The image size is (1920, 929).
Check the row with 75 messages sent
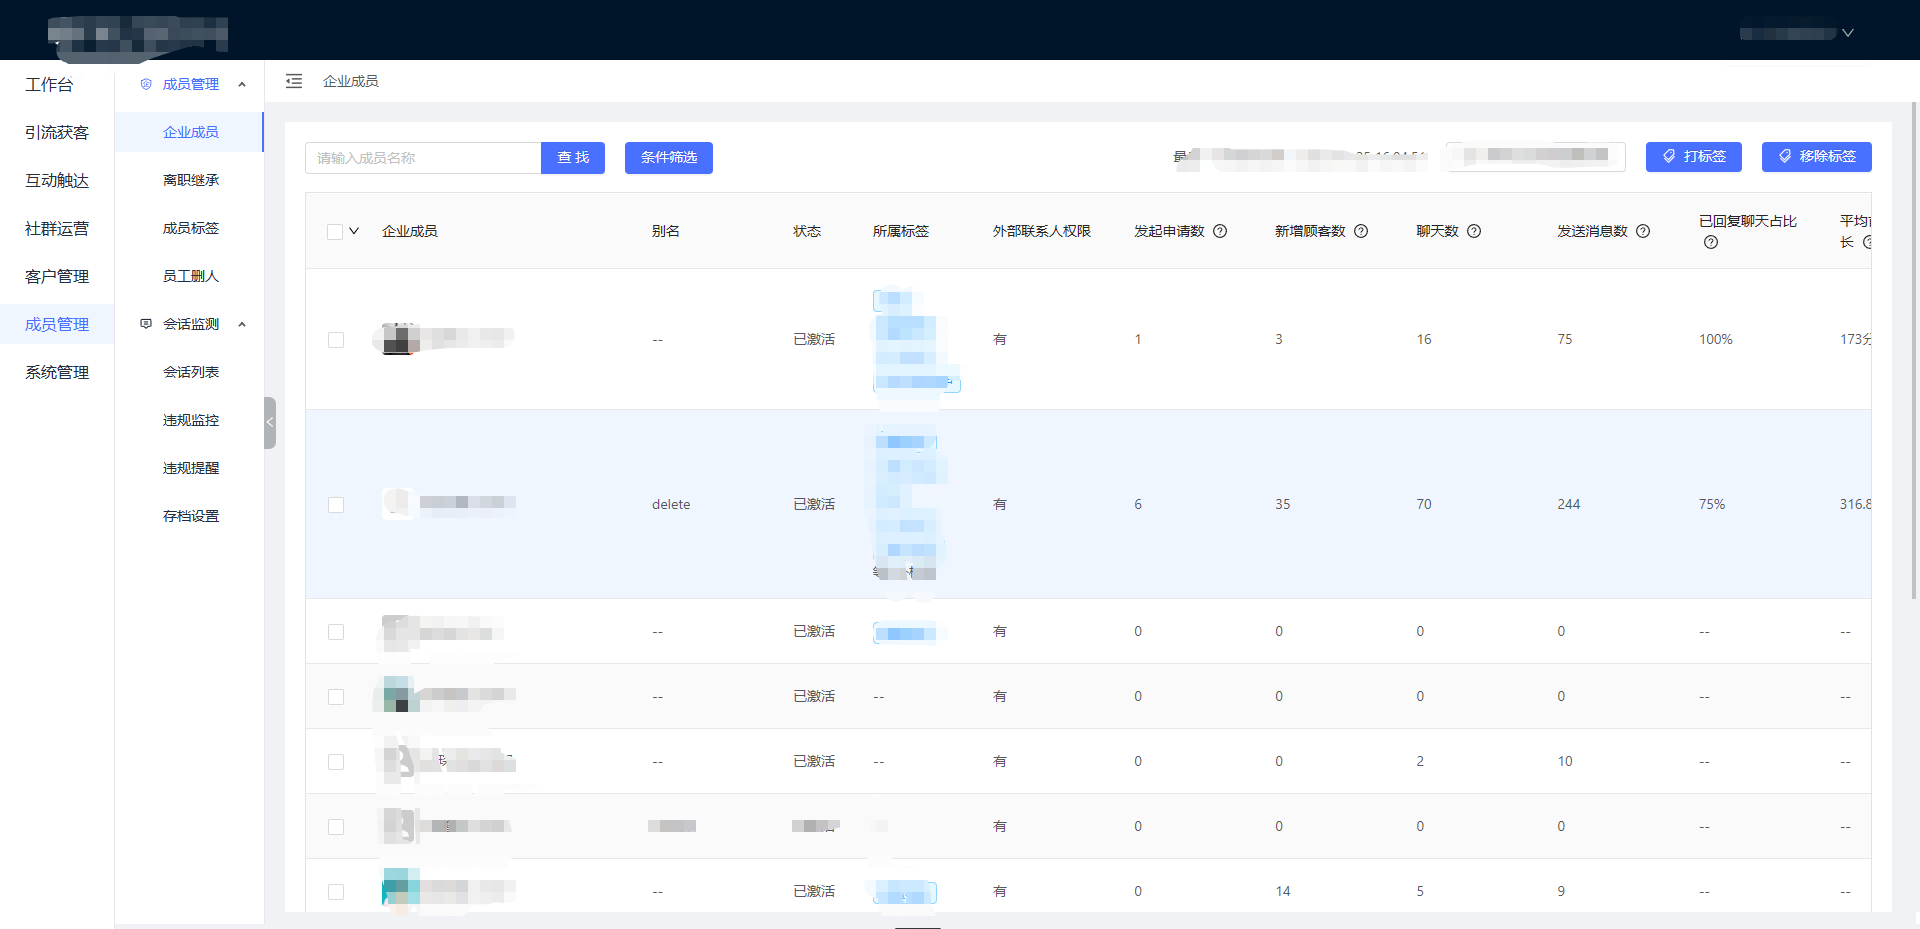click(x=336, y=340)
